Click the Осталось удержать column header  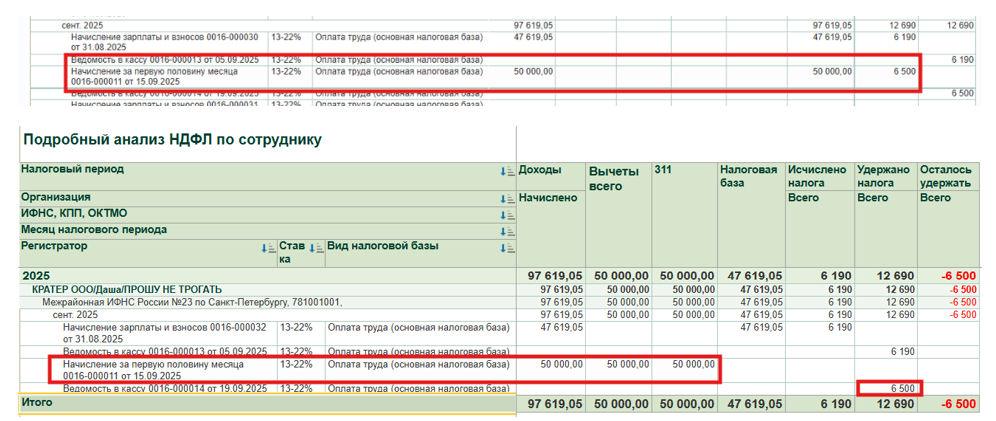tap(945, 177)
